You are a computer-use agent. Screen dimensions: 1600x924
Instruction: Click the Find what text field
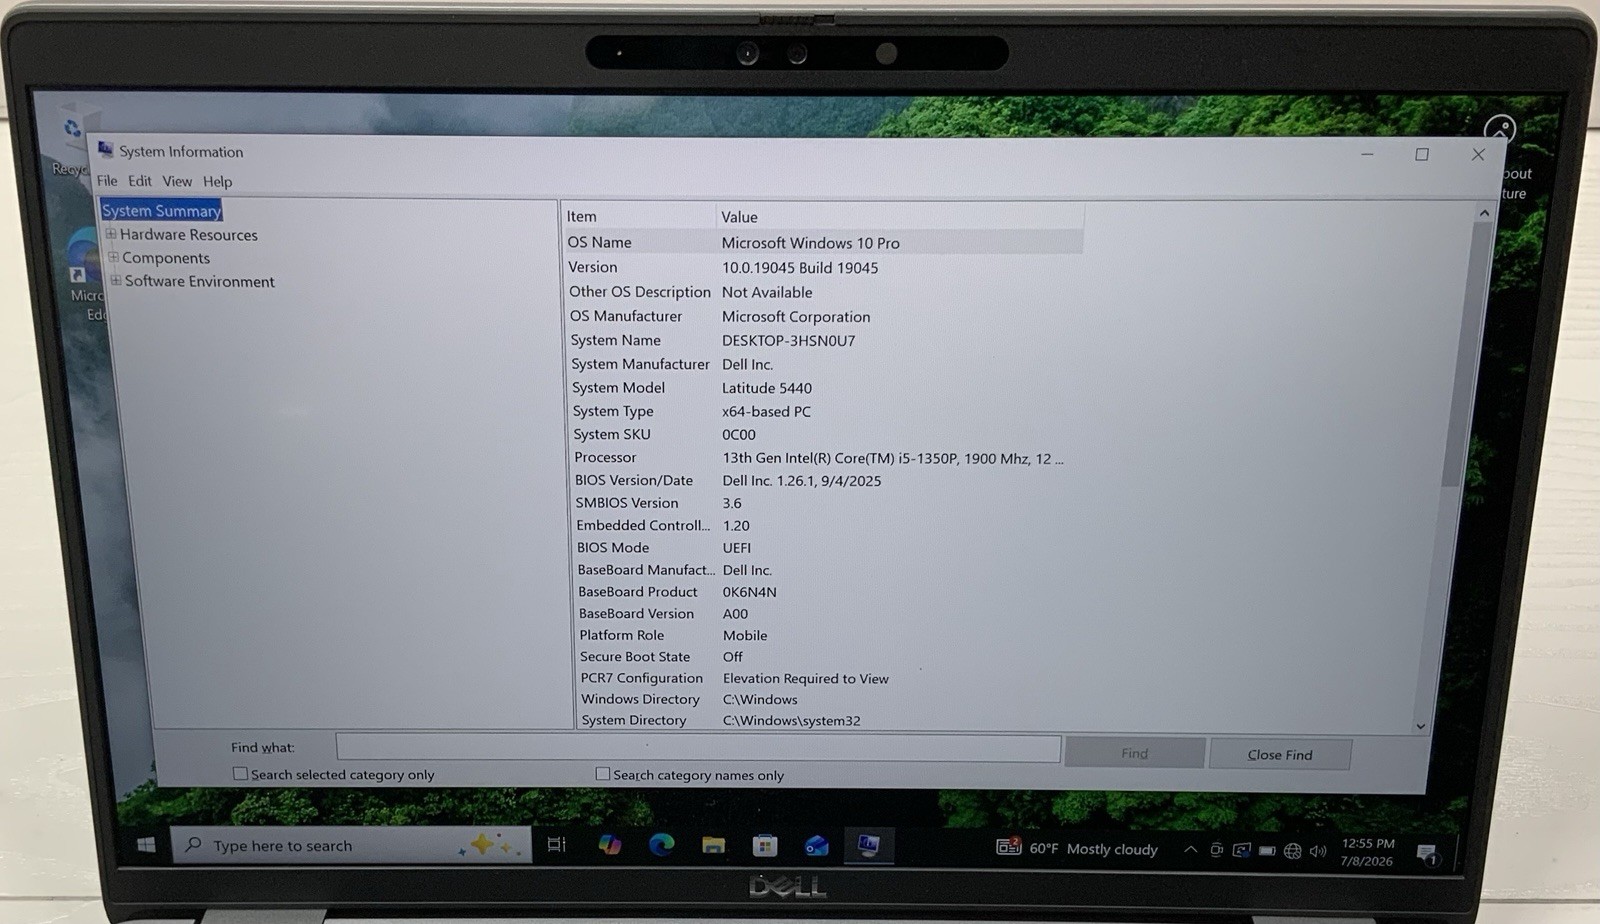click(x=698, y=747)
